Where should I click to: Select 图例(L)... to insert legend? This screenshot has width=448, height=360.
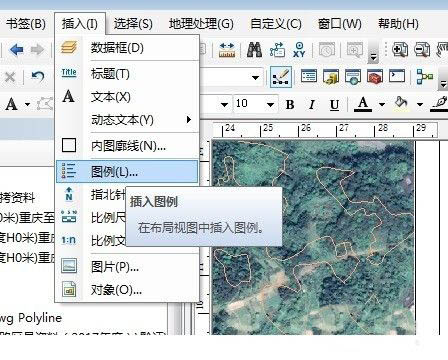click(x=127, y=172)
